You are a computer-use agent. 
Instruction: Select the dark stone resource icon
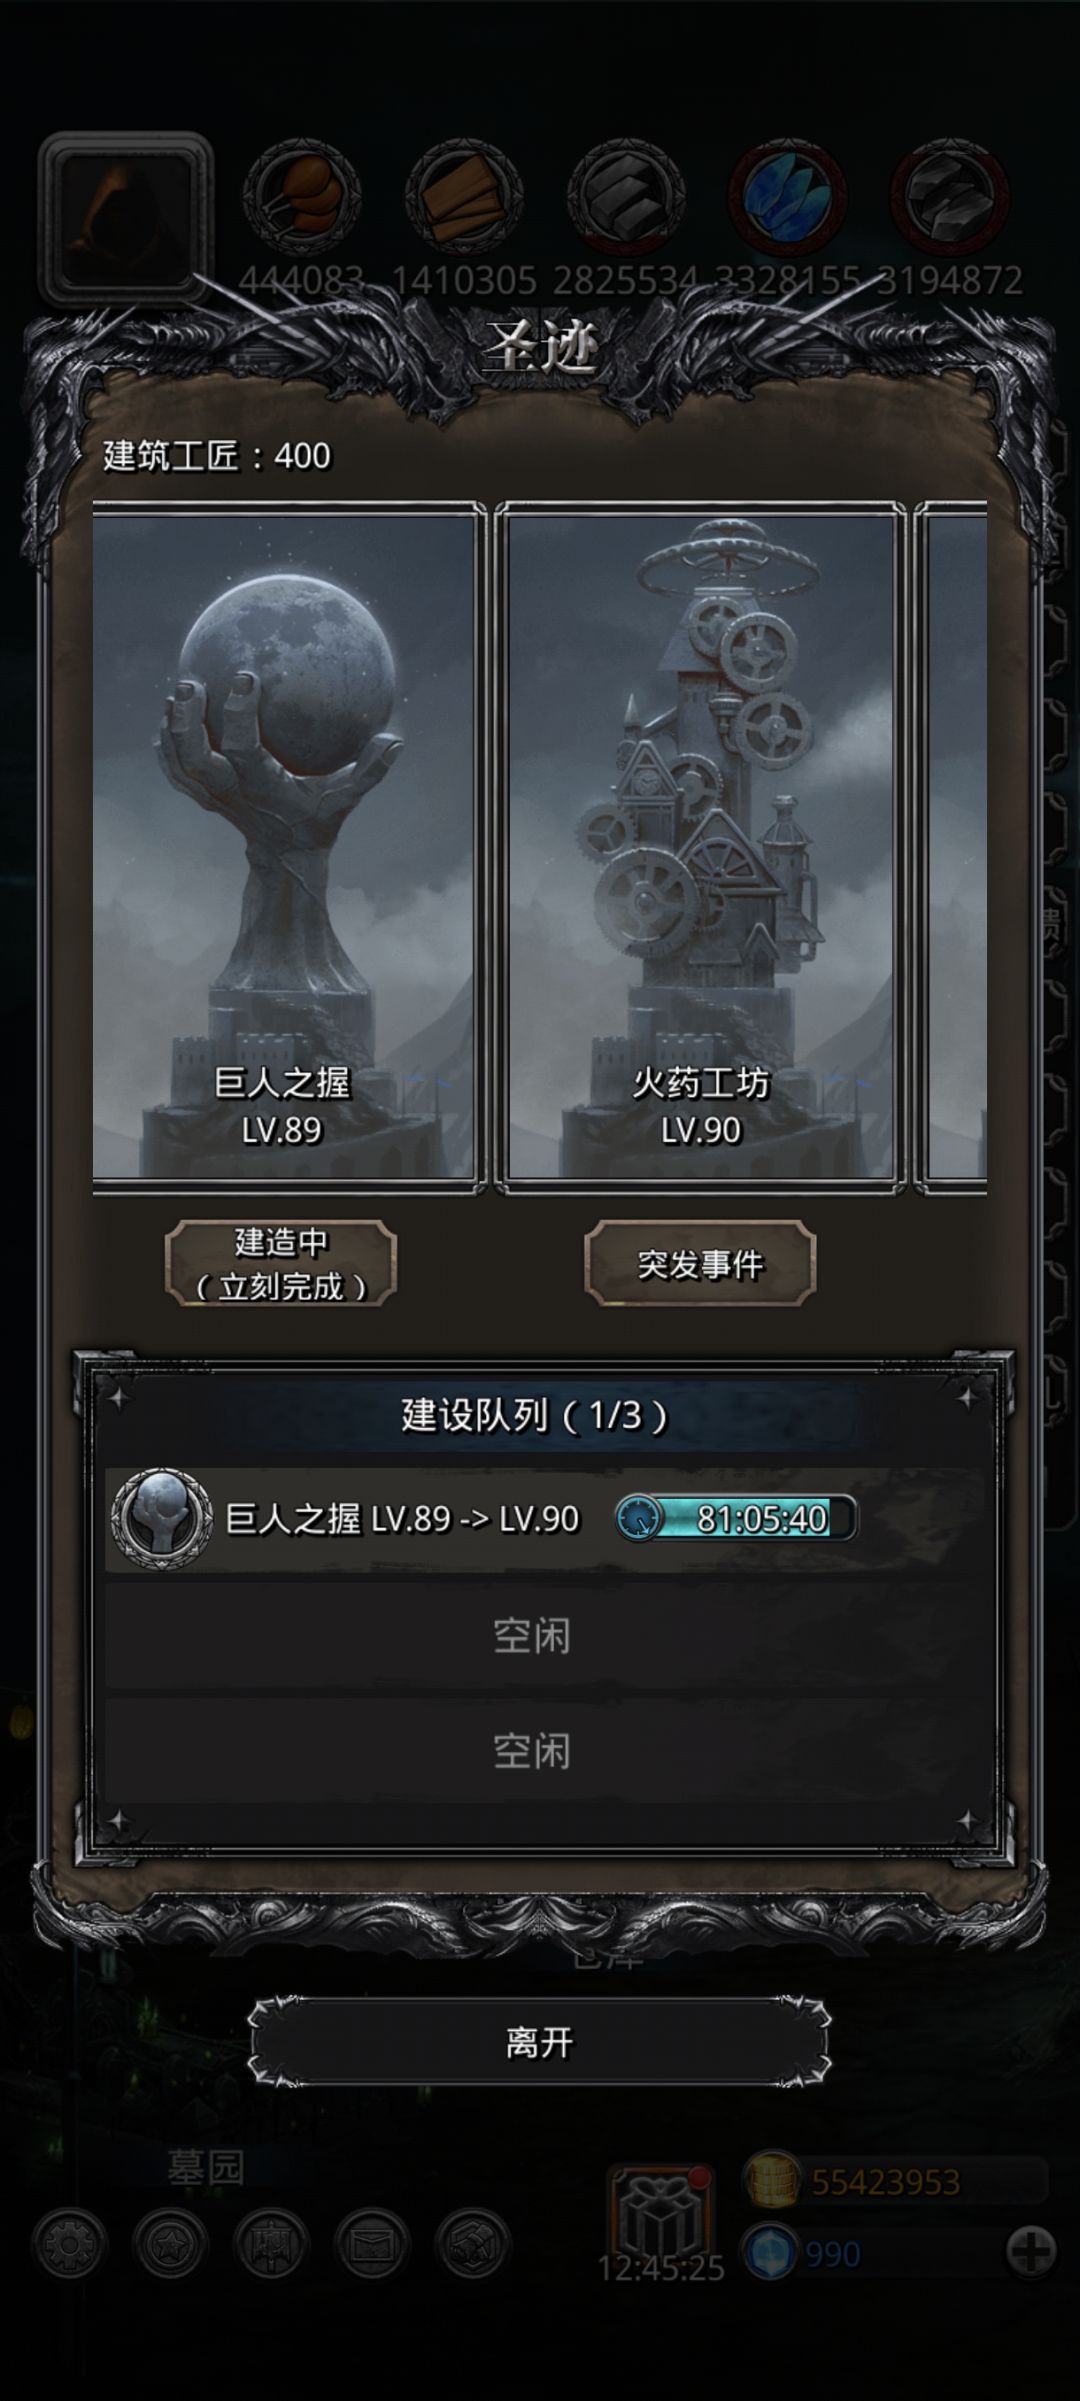tap(950, 197)
